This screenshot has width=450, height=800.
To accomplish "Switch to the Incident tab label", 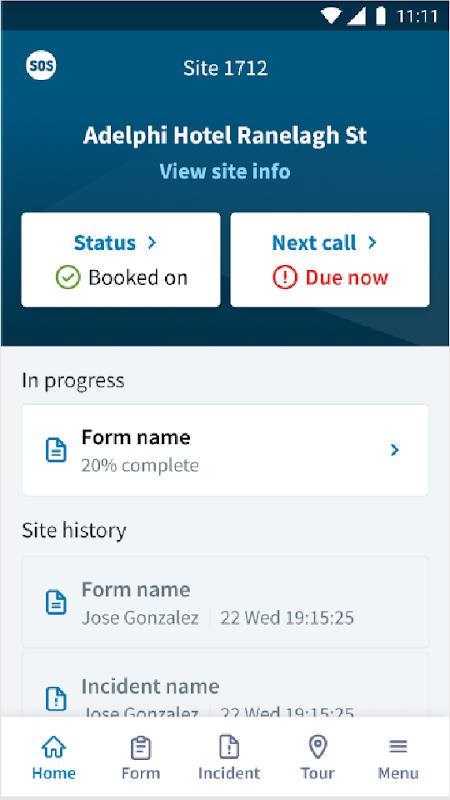I will click(229, 773).
